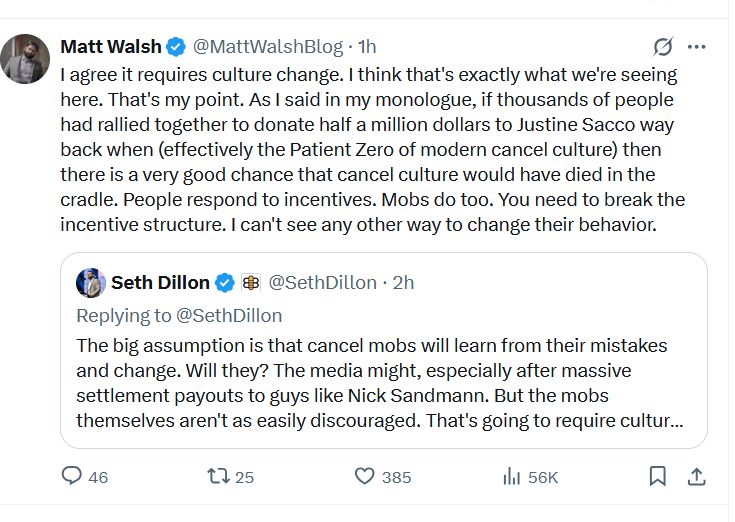Image resolution: width=735 pixels, height=522 pixels.
Task: Open the quoted tweet about cancel mobs
Action: 380,383
